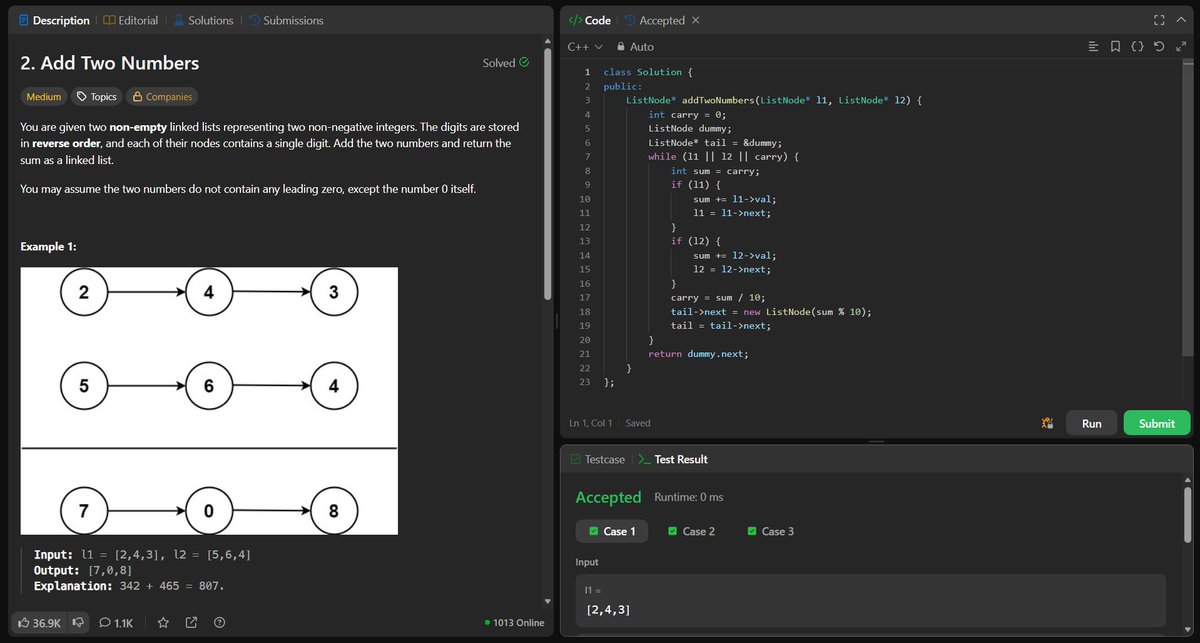Bookmark the code with the bookmark icon
This screenshot has width=1200, height=643.
pos(1115,46)
